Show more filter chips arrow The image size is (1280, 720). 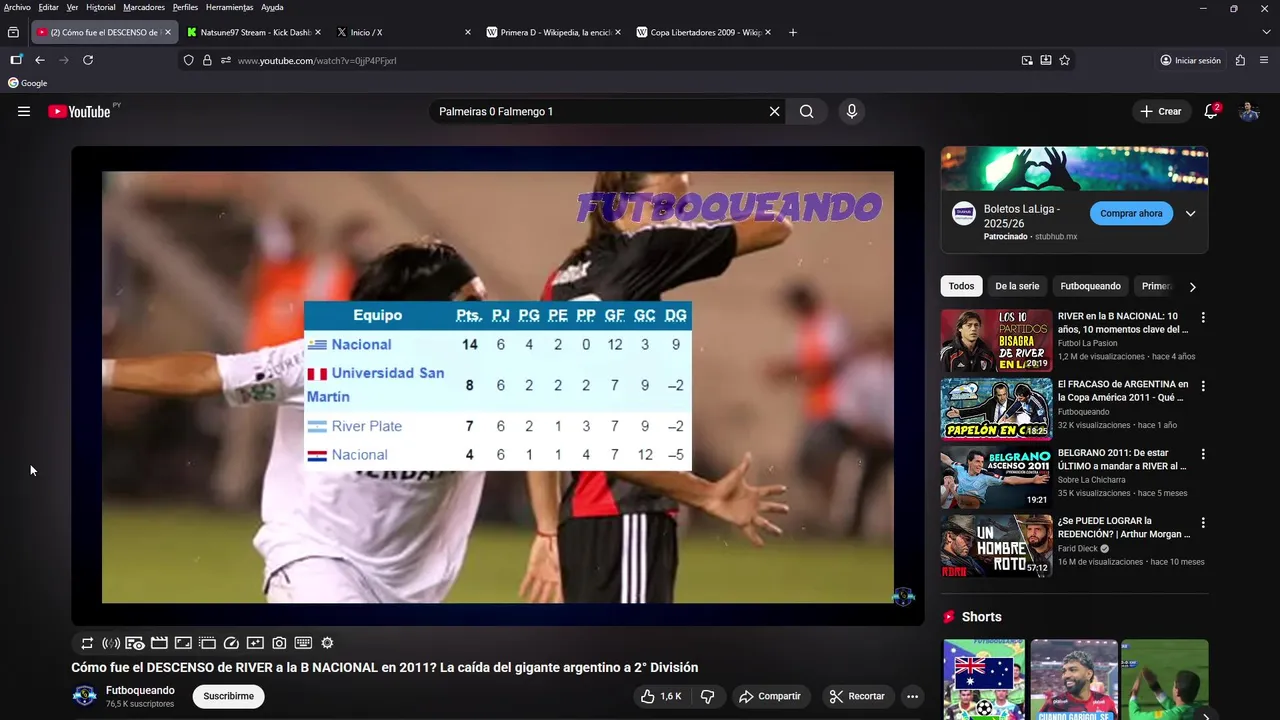[x=1192, y=287]
